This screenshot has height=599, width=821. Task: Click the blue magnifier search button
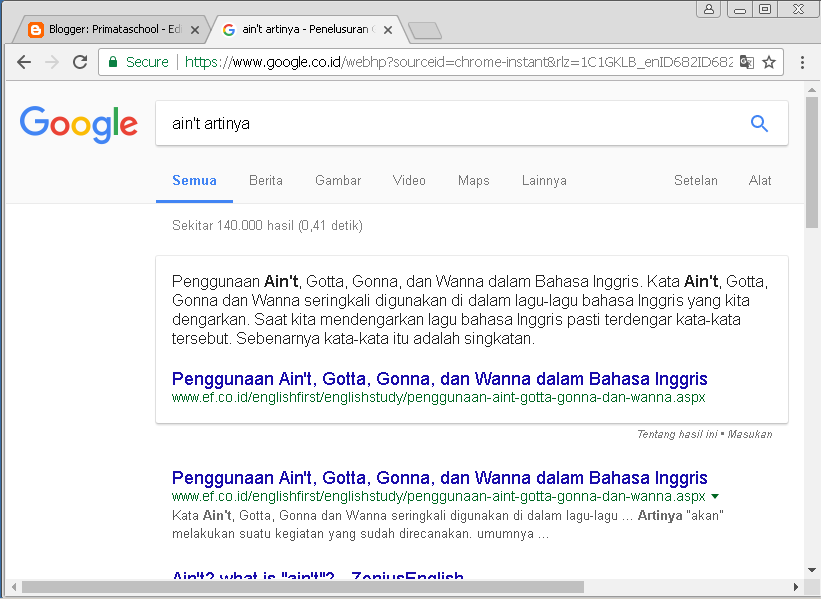[759, 124]
